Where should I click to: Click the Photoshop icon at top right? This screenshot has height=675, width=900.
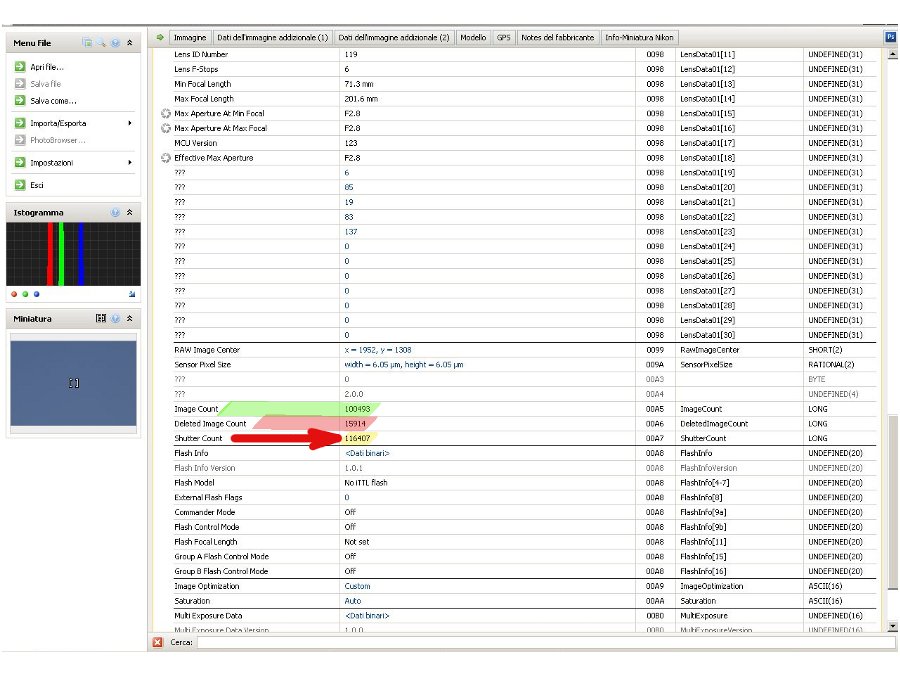[x=890, y=37]
